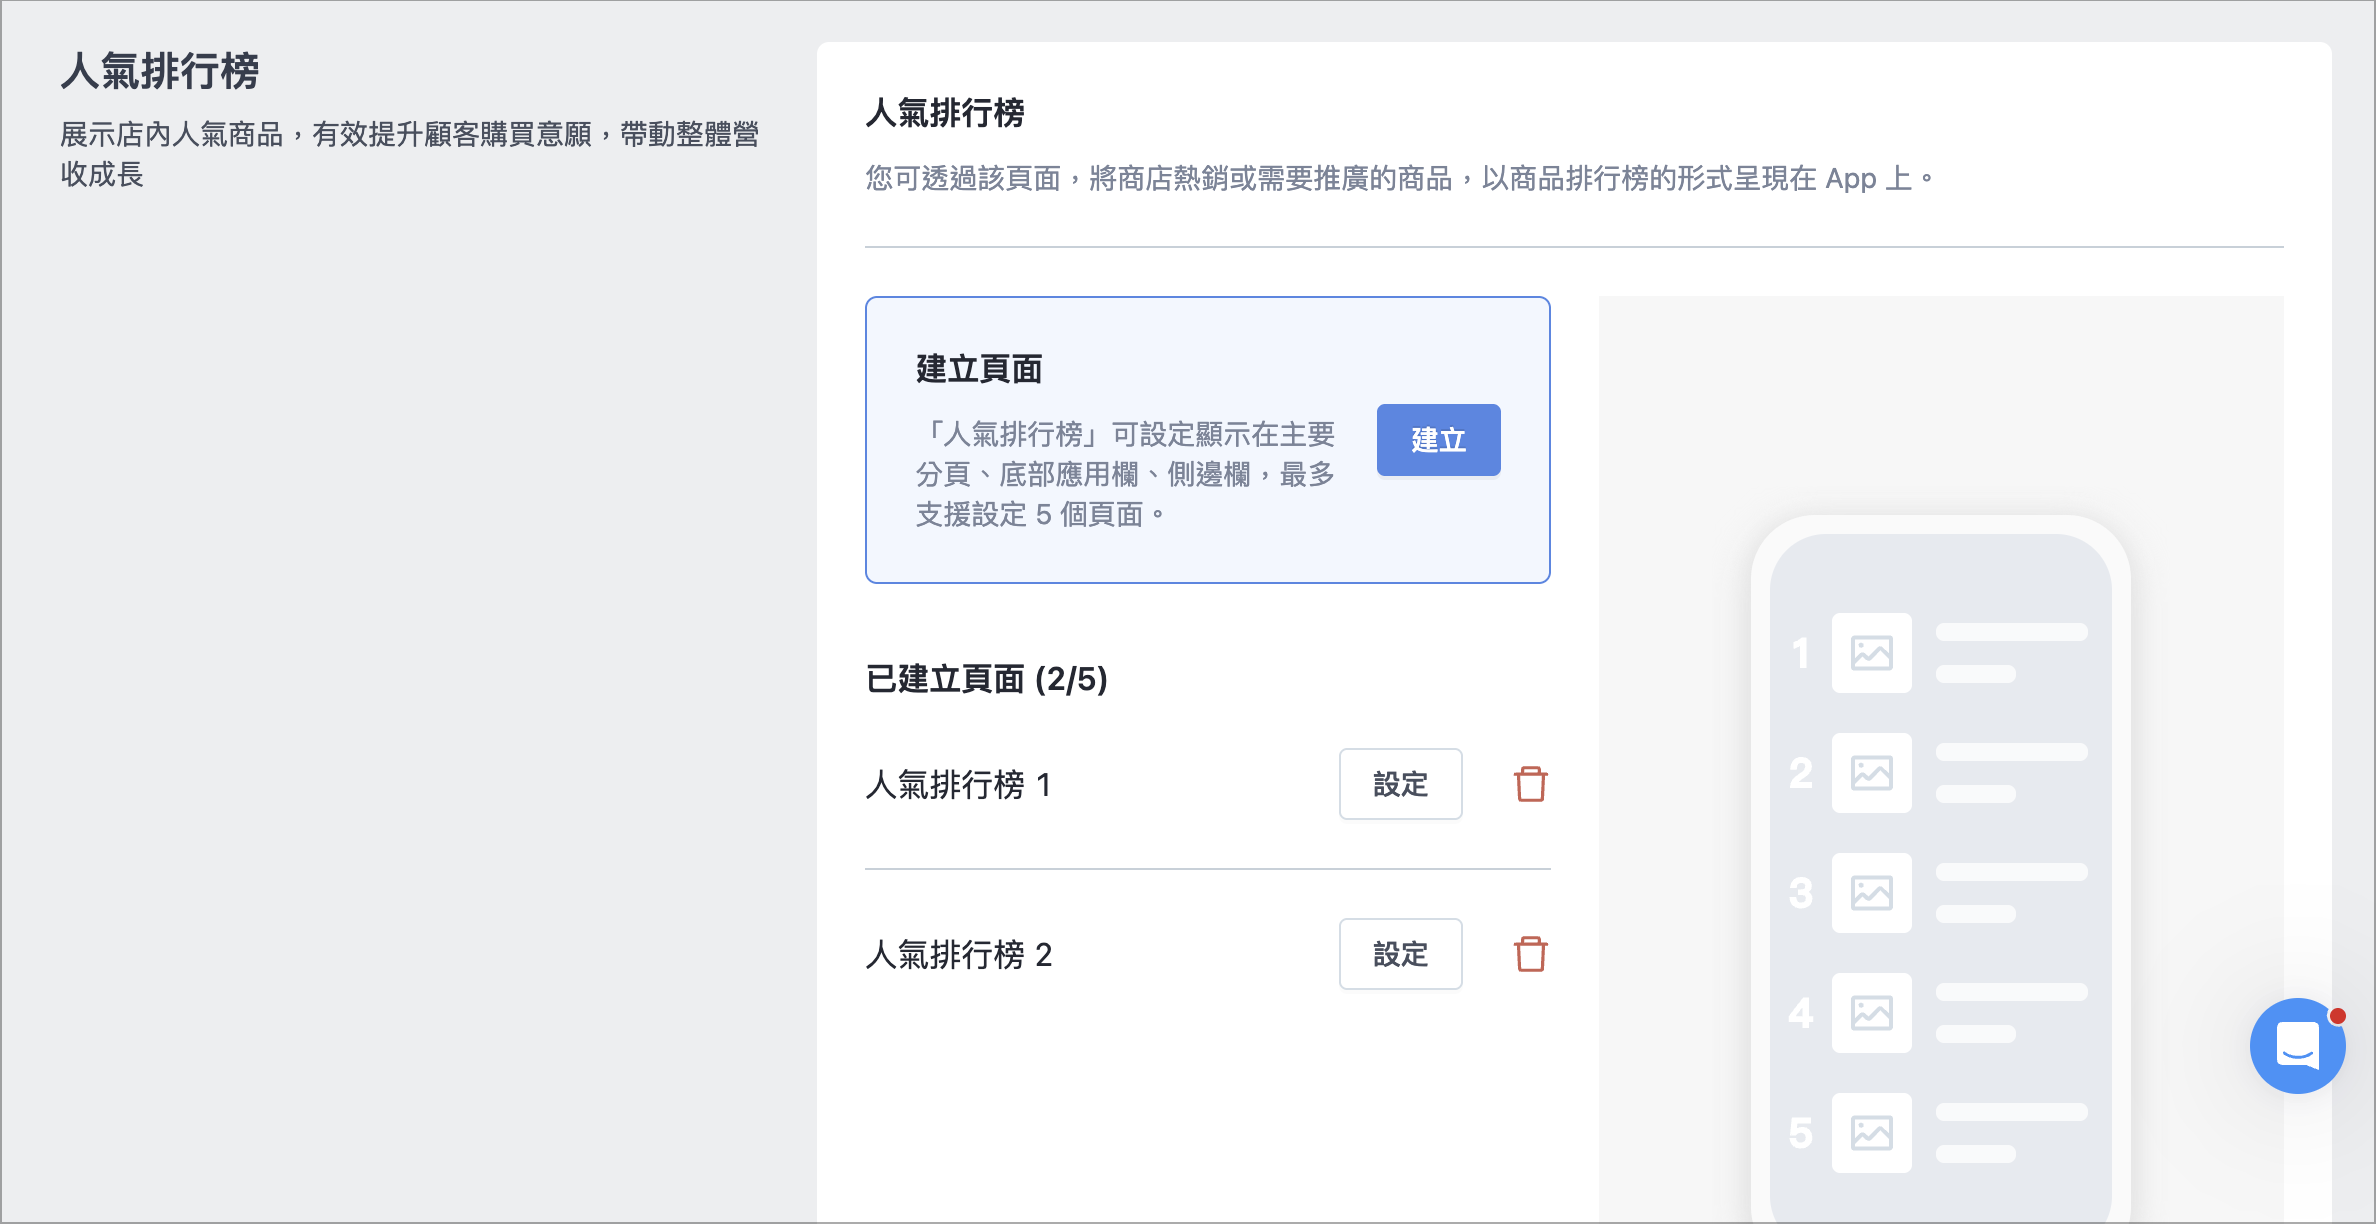Image resolution: width=2376 pixels, height=1224 pixels.
Task: Click the left-side 人氣排行榜 page title
Action: tap(160, 71)
